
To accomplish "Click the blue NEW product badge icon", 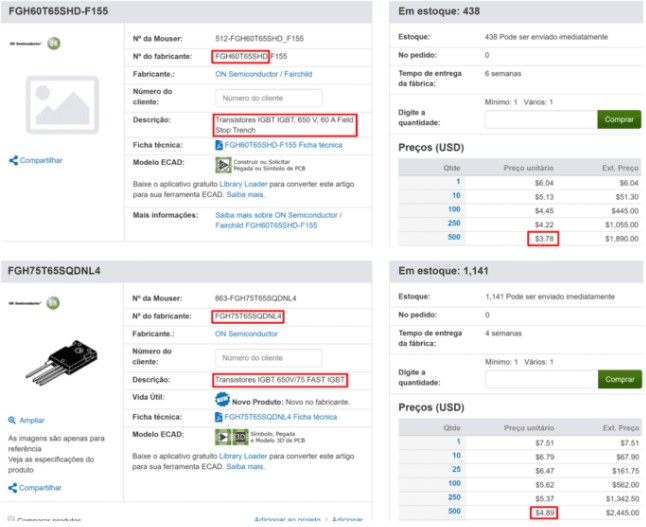I will [x=222, y=399].
